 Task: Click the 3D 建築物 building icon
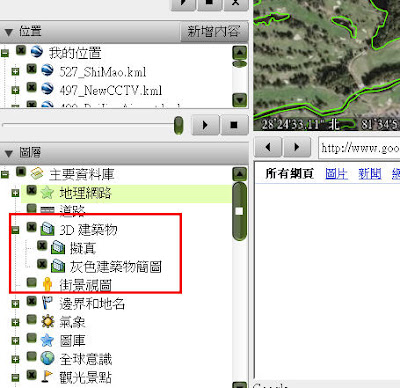(x=47, y=229)
